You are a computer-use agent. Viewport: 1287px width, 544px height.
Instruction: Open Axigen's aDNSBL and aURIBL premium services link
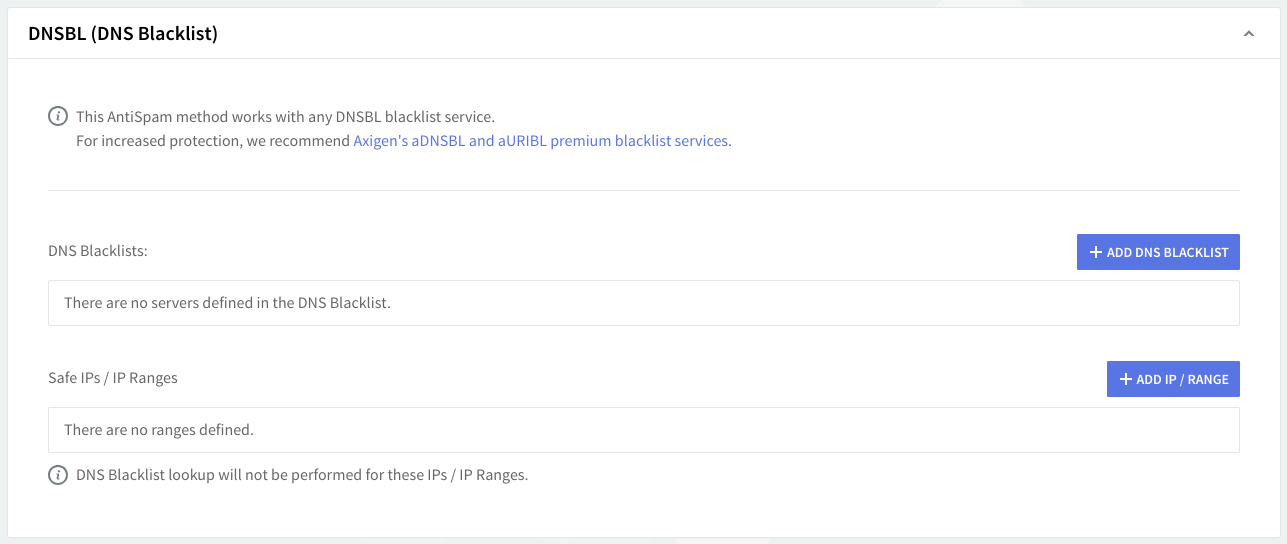point(541,141)
